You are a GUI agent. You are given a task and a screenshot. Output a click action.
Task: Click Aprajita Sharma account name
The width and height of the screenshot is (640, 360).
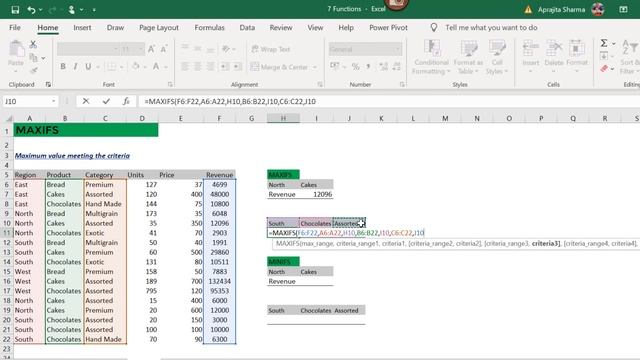pos(561,9)
